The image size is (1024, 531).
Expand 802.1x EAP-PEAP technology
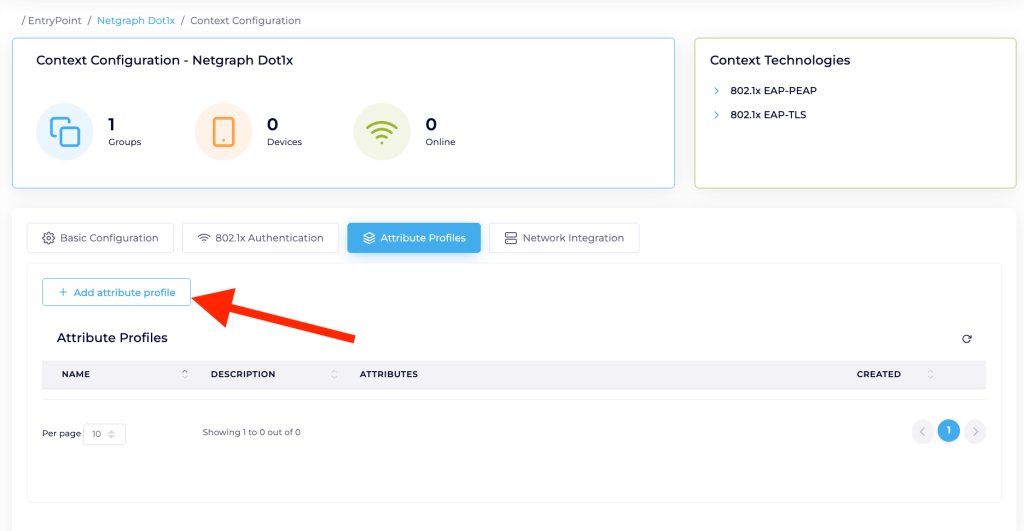(716, 91)
